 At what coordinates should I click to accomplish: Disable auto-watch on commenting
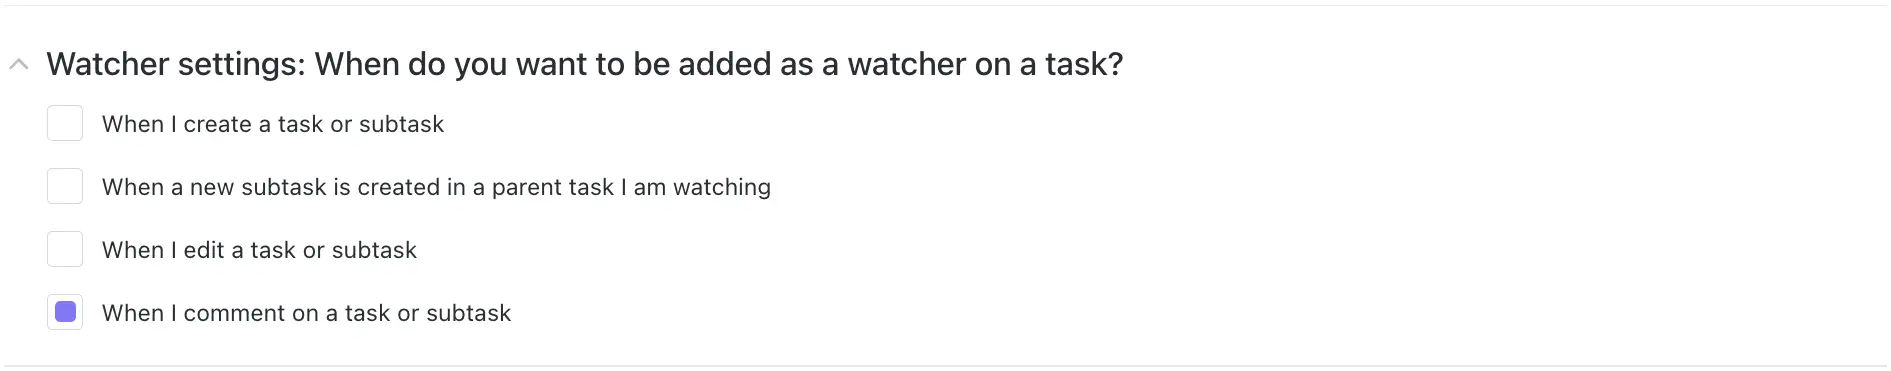coord(65,313)
